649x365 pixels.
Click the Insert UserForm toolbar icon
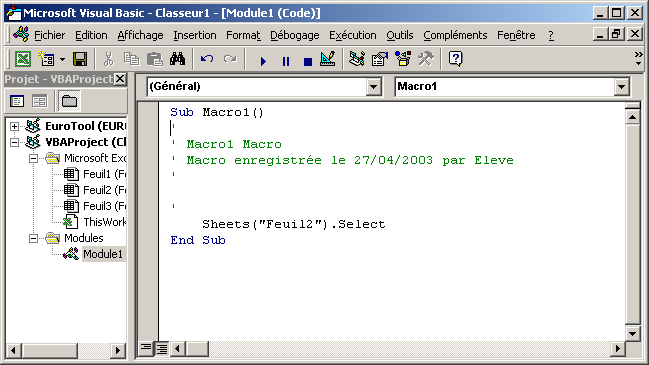[46, 59]
